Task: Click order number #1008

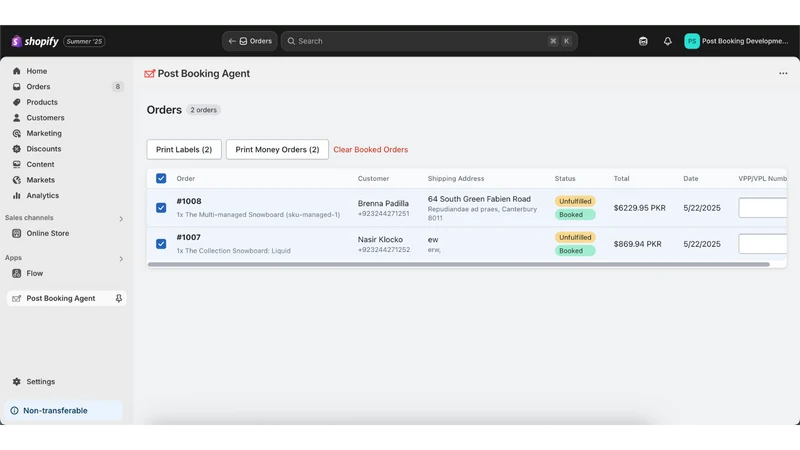Action: click(189, 202)
